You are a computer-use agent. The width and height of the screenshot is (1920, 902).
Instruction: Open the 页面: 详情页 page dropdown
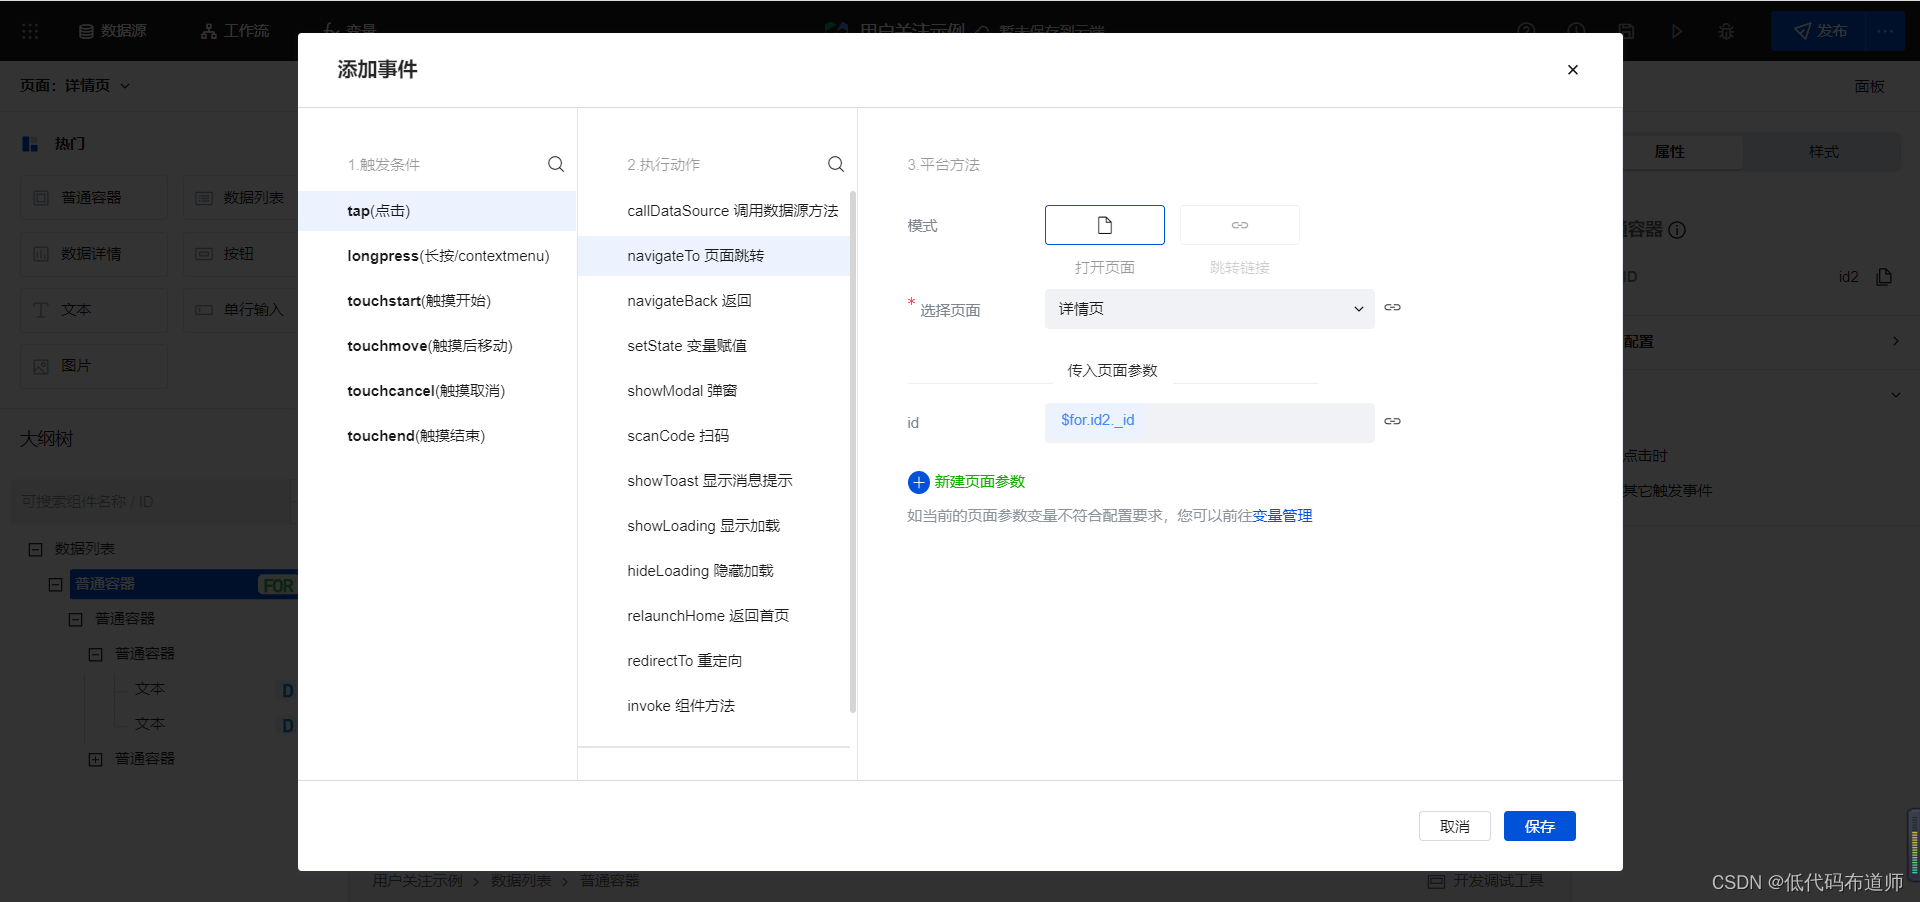[x=75, y=86]
